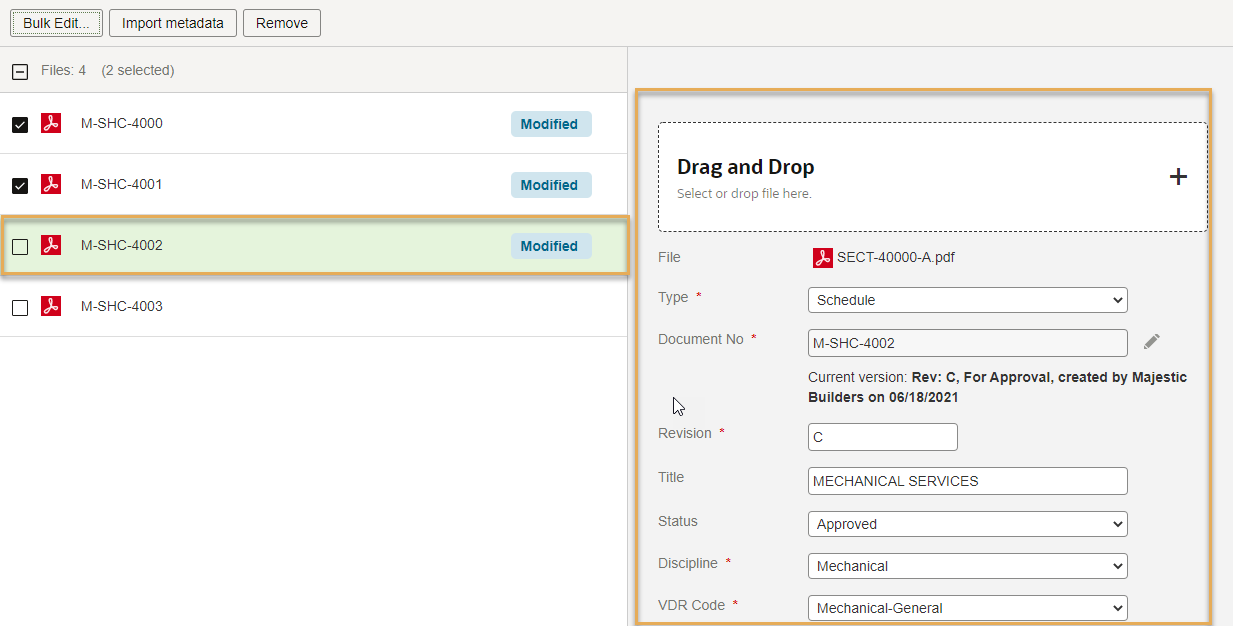Click the PDF icon beside M-SHC-4000
This screenshot has height=626, width=1233.
51,123
